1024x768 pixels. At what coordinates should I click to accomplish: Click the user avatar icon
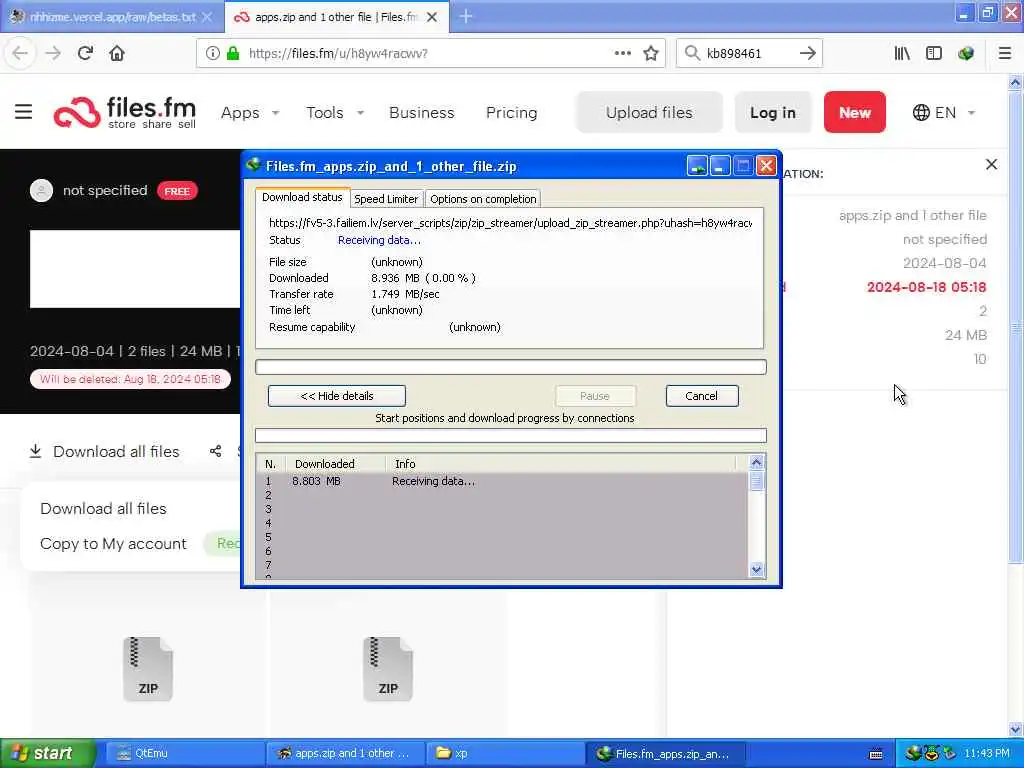tap(41, 190)
